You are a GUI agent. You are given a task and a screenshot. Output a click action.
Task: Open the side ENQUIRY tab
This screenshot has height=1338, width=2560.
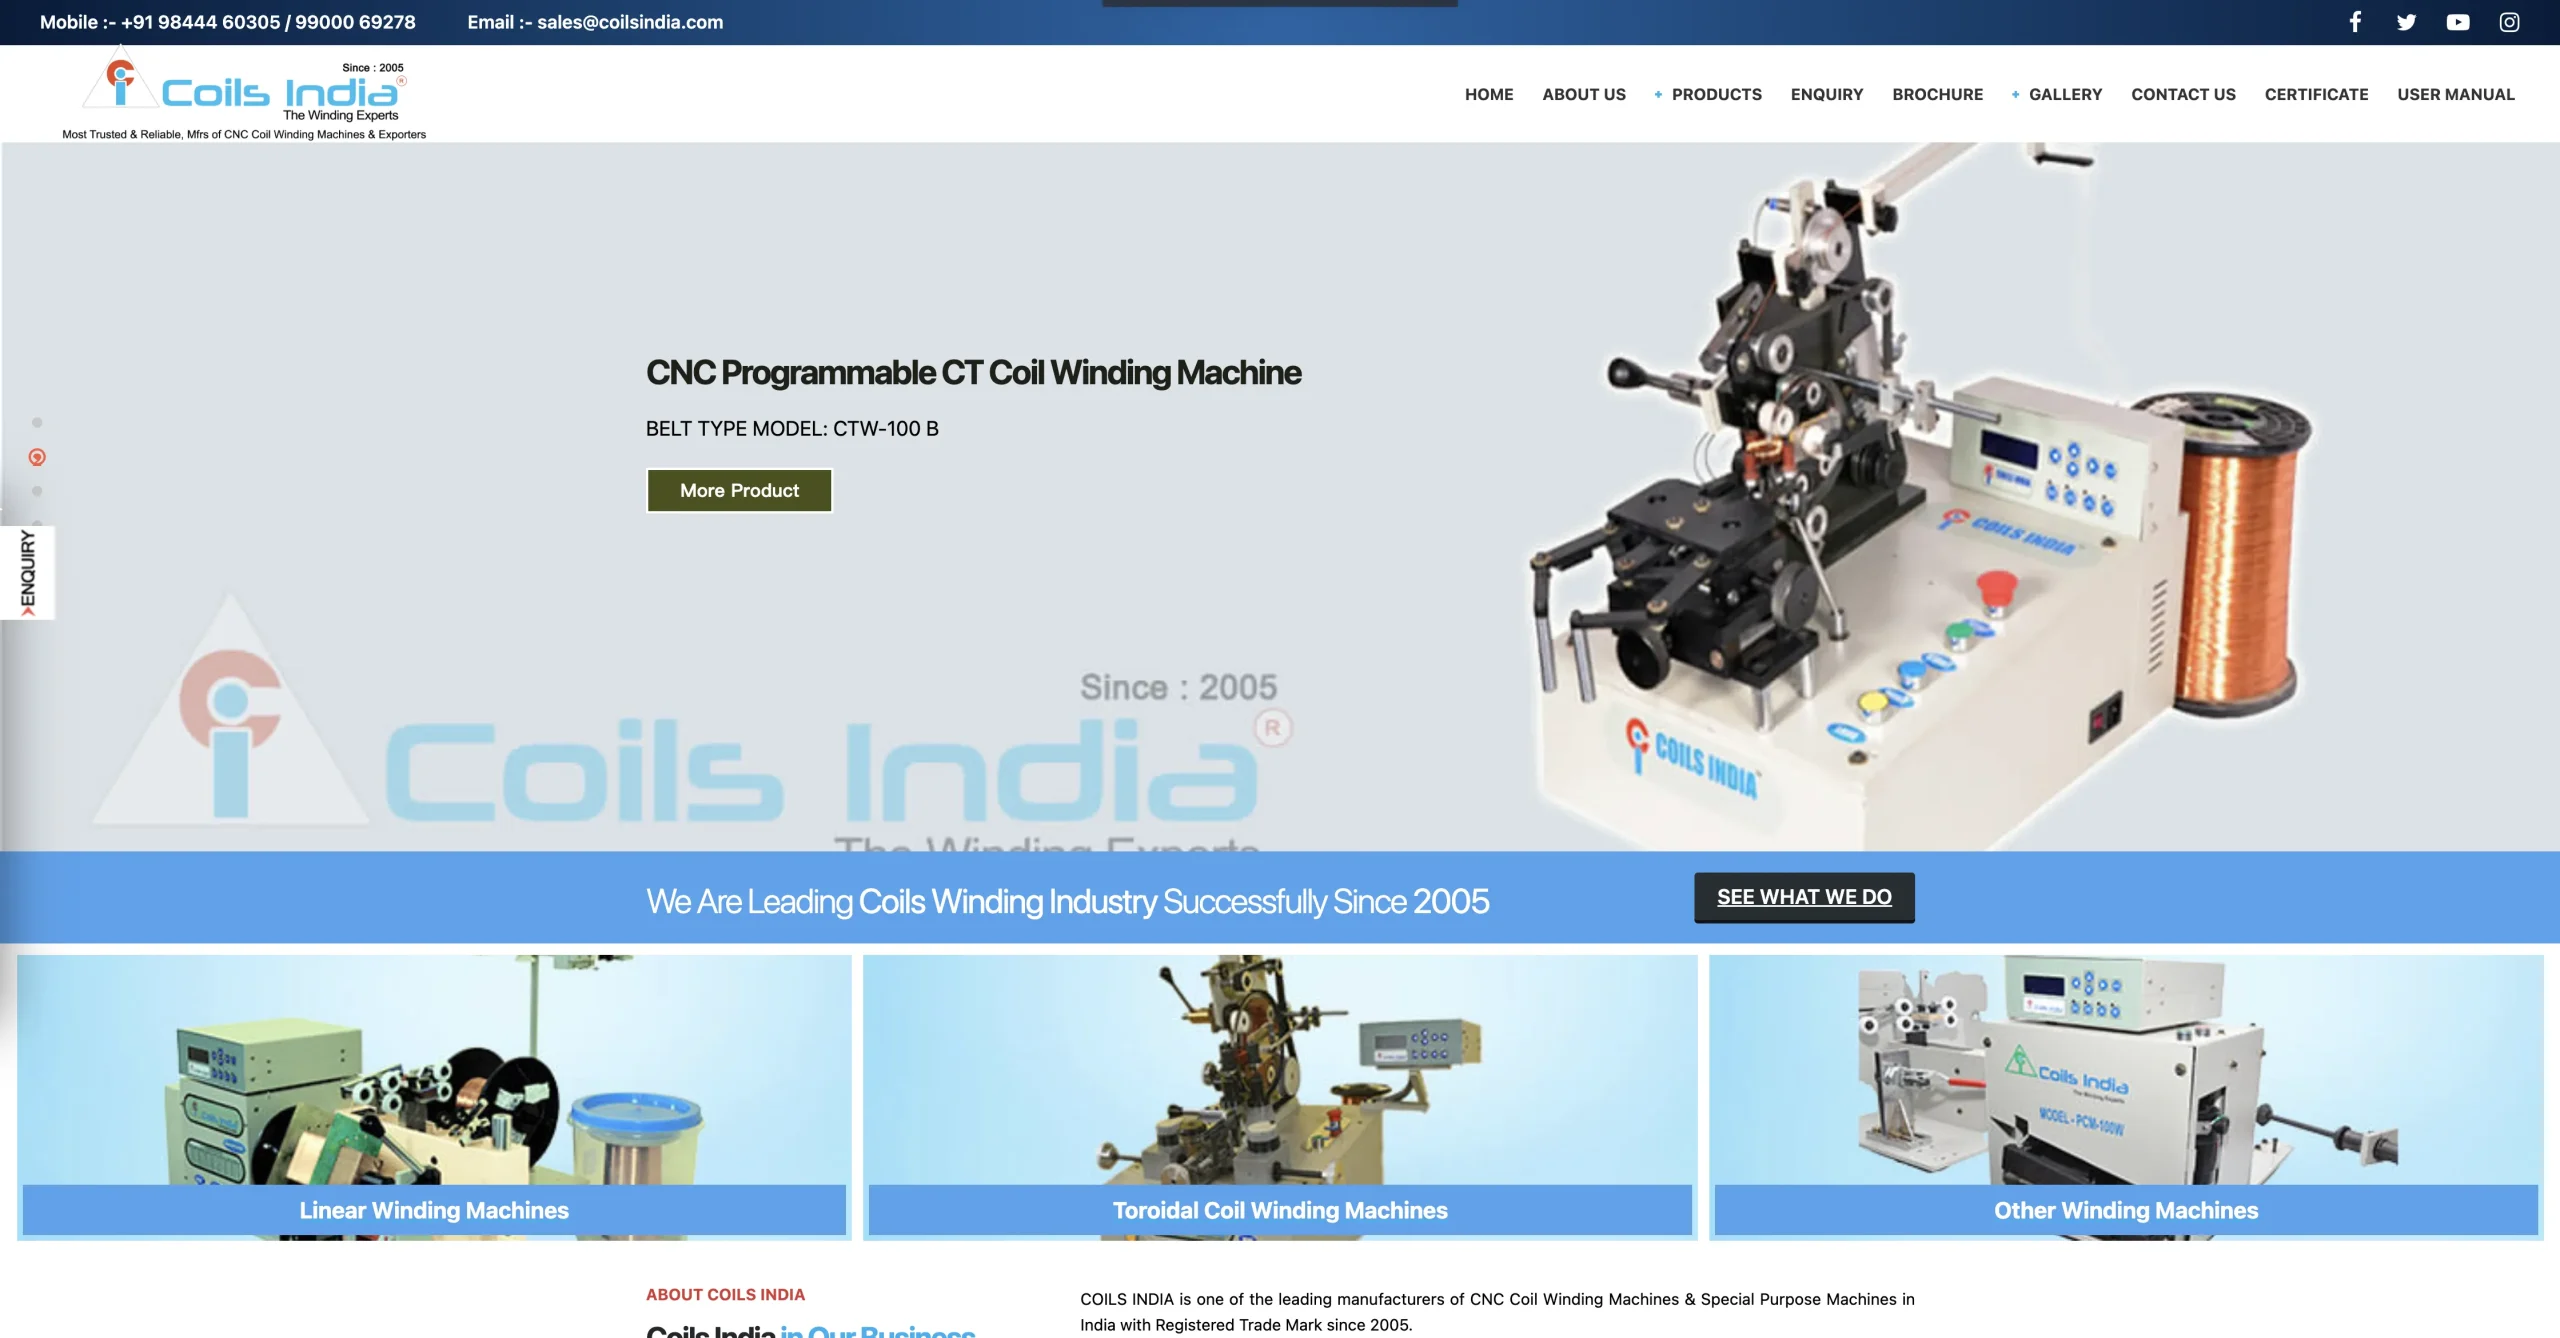(27, 573)
